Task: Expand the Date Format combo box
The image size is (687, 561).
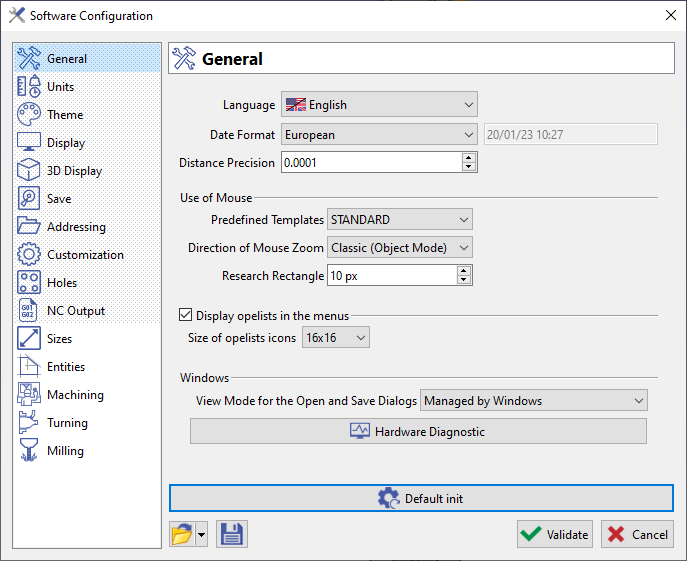Action: point(379,134)
